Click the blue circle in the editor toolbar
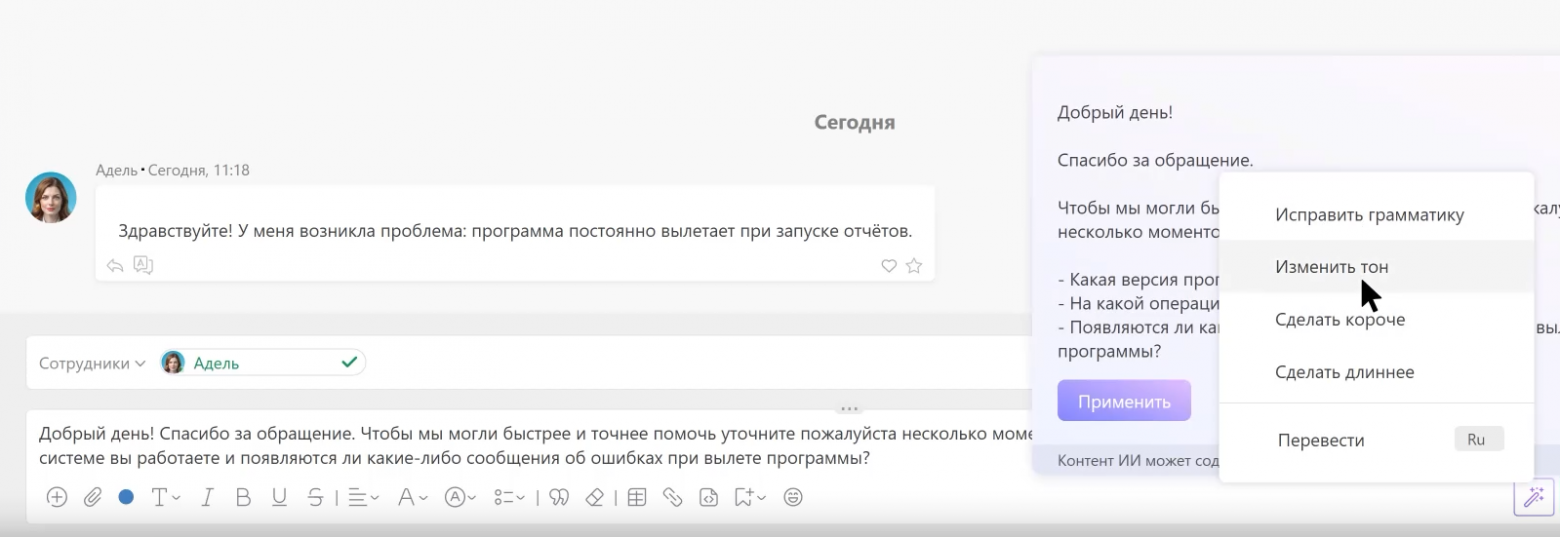This screenshot has width=1560, height=537. click(126, 497)
